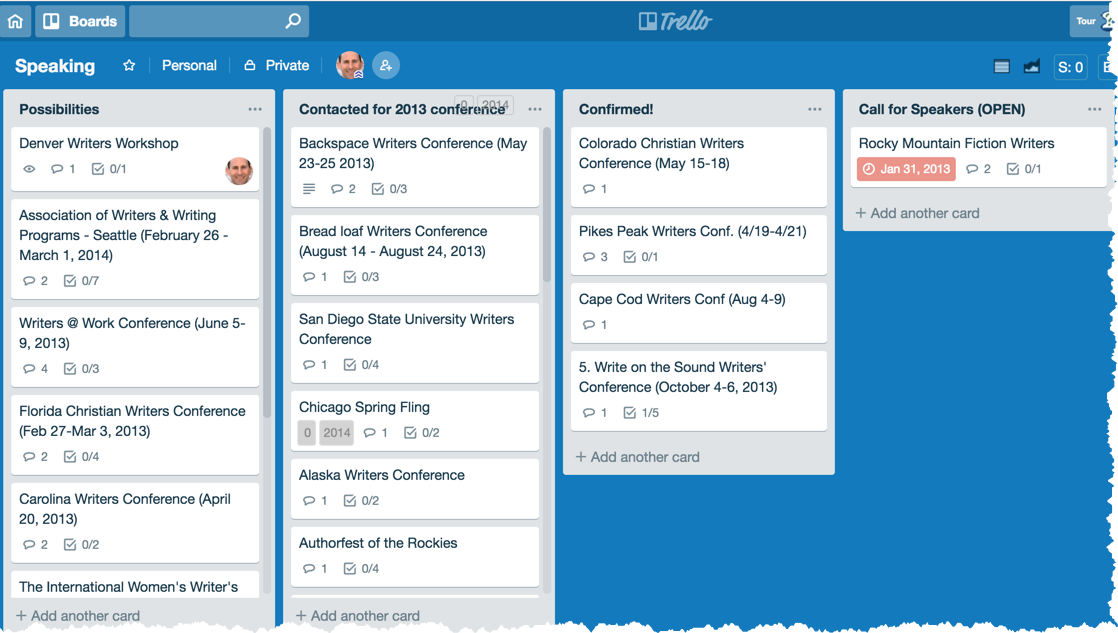Image resolution: width=1118 pixels, height=633 pixels.
Task: Click 0/2 checklist on Chicago Spring Fling
Action: 421,433
